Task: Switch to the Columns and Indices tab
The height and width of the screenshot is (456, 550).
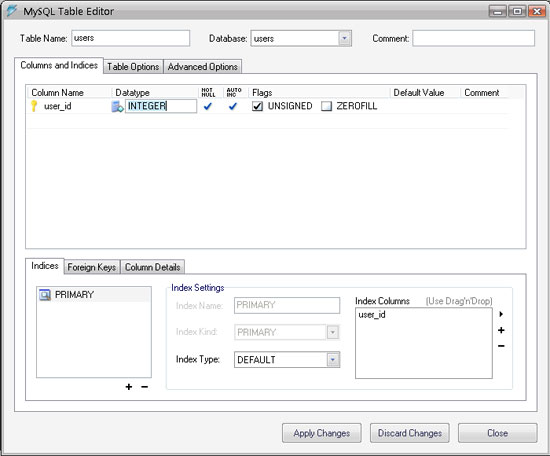Action: point(59,65)
